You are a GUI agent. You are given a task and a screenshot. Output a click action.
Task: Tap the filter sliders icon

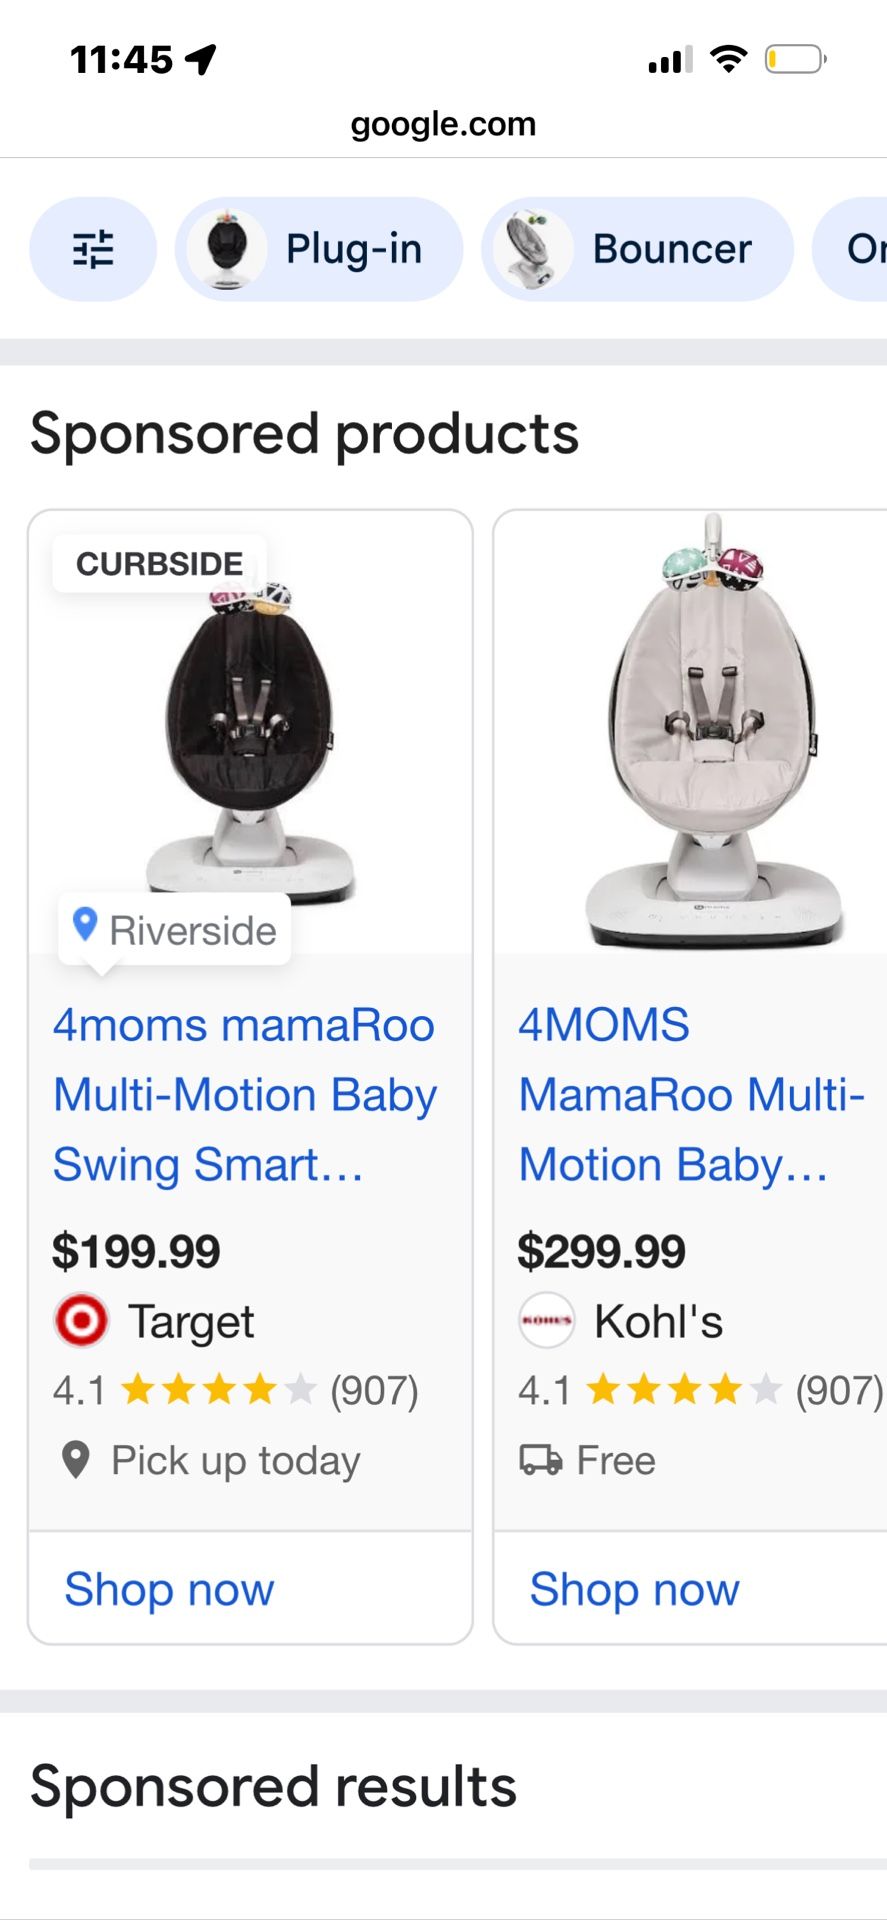(x=93, y=249)
